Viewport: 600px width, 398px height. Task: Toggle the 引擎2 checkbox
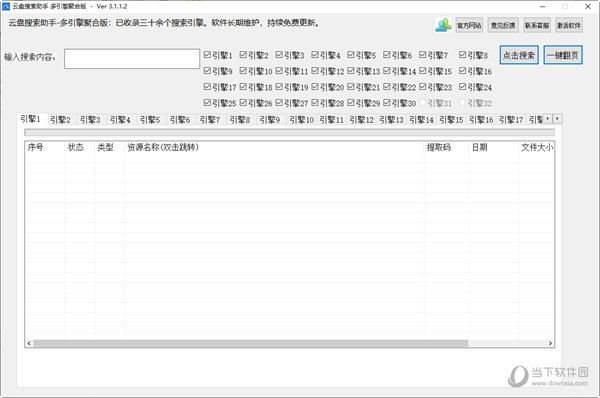(243, 55)
